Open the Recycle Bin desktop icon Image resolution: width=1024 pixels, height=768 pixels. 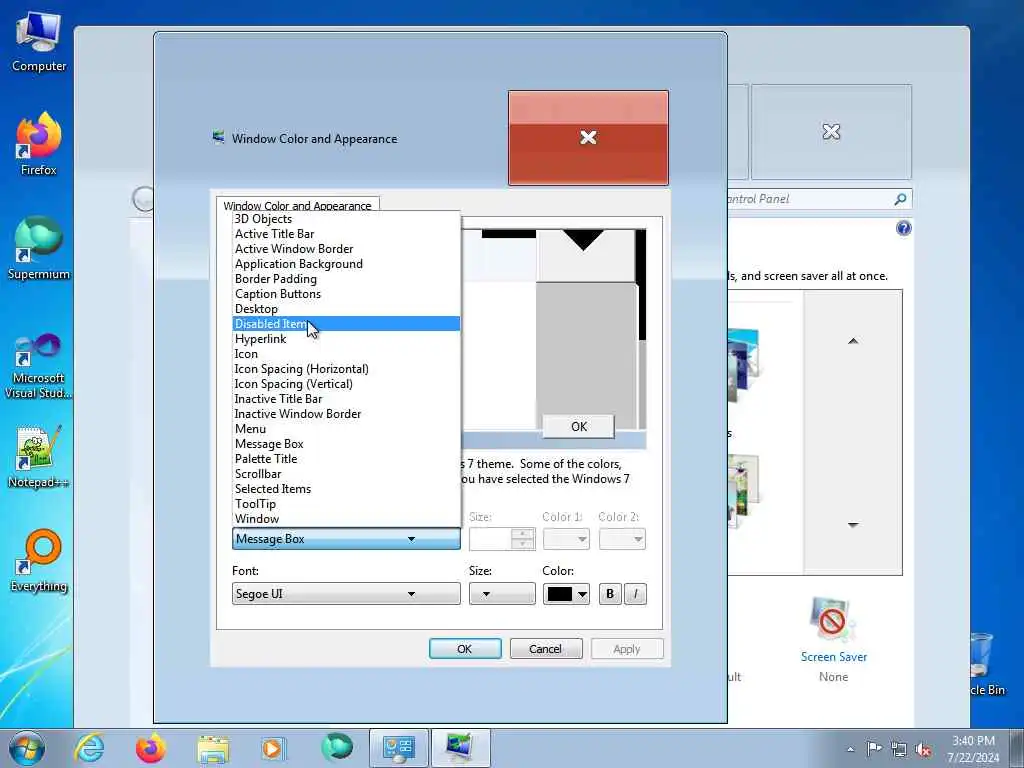(x=986, y=664)
